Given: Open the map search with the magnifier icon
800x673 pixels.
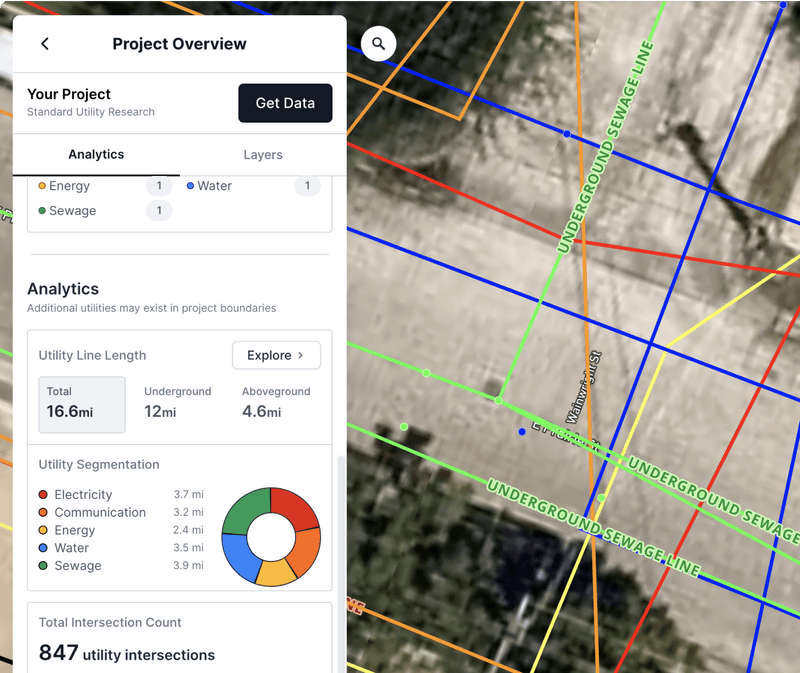Looking at the screenshot, I should tap(378, 43).
